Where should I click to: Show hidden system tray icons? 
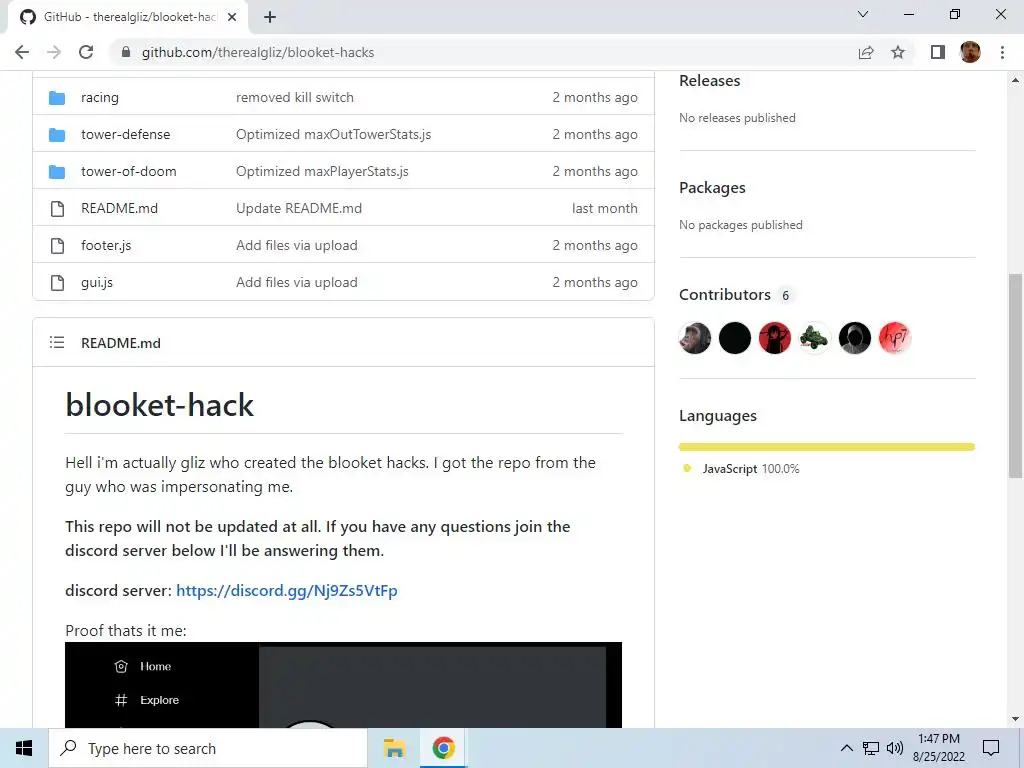point(846,748)
